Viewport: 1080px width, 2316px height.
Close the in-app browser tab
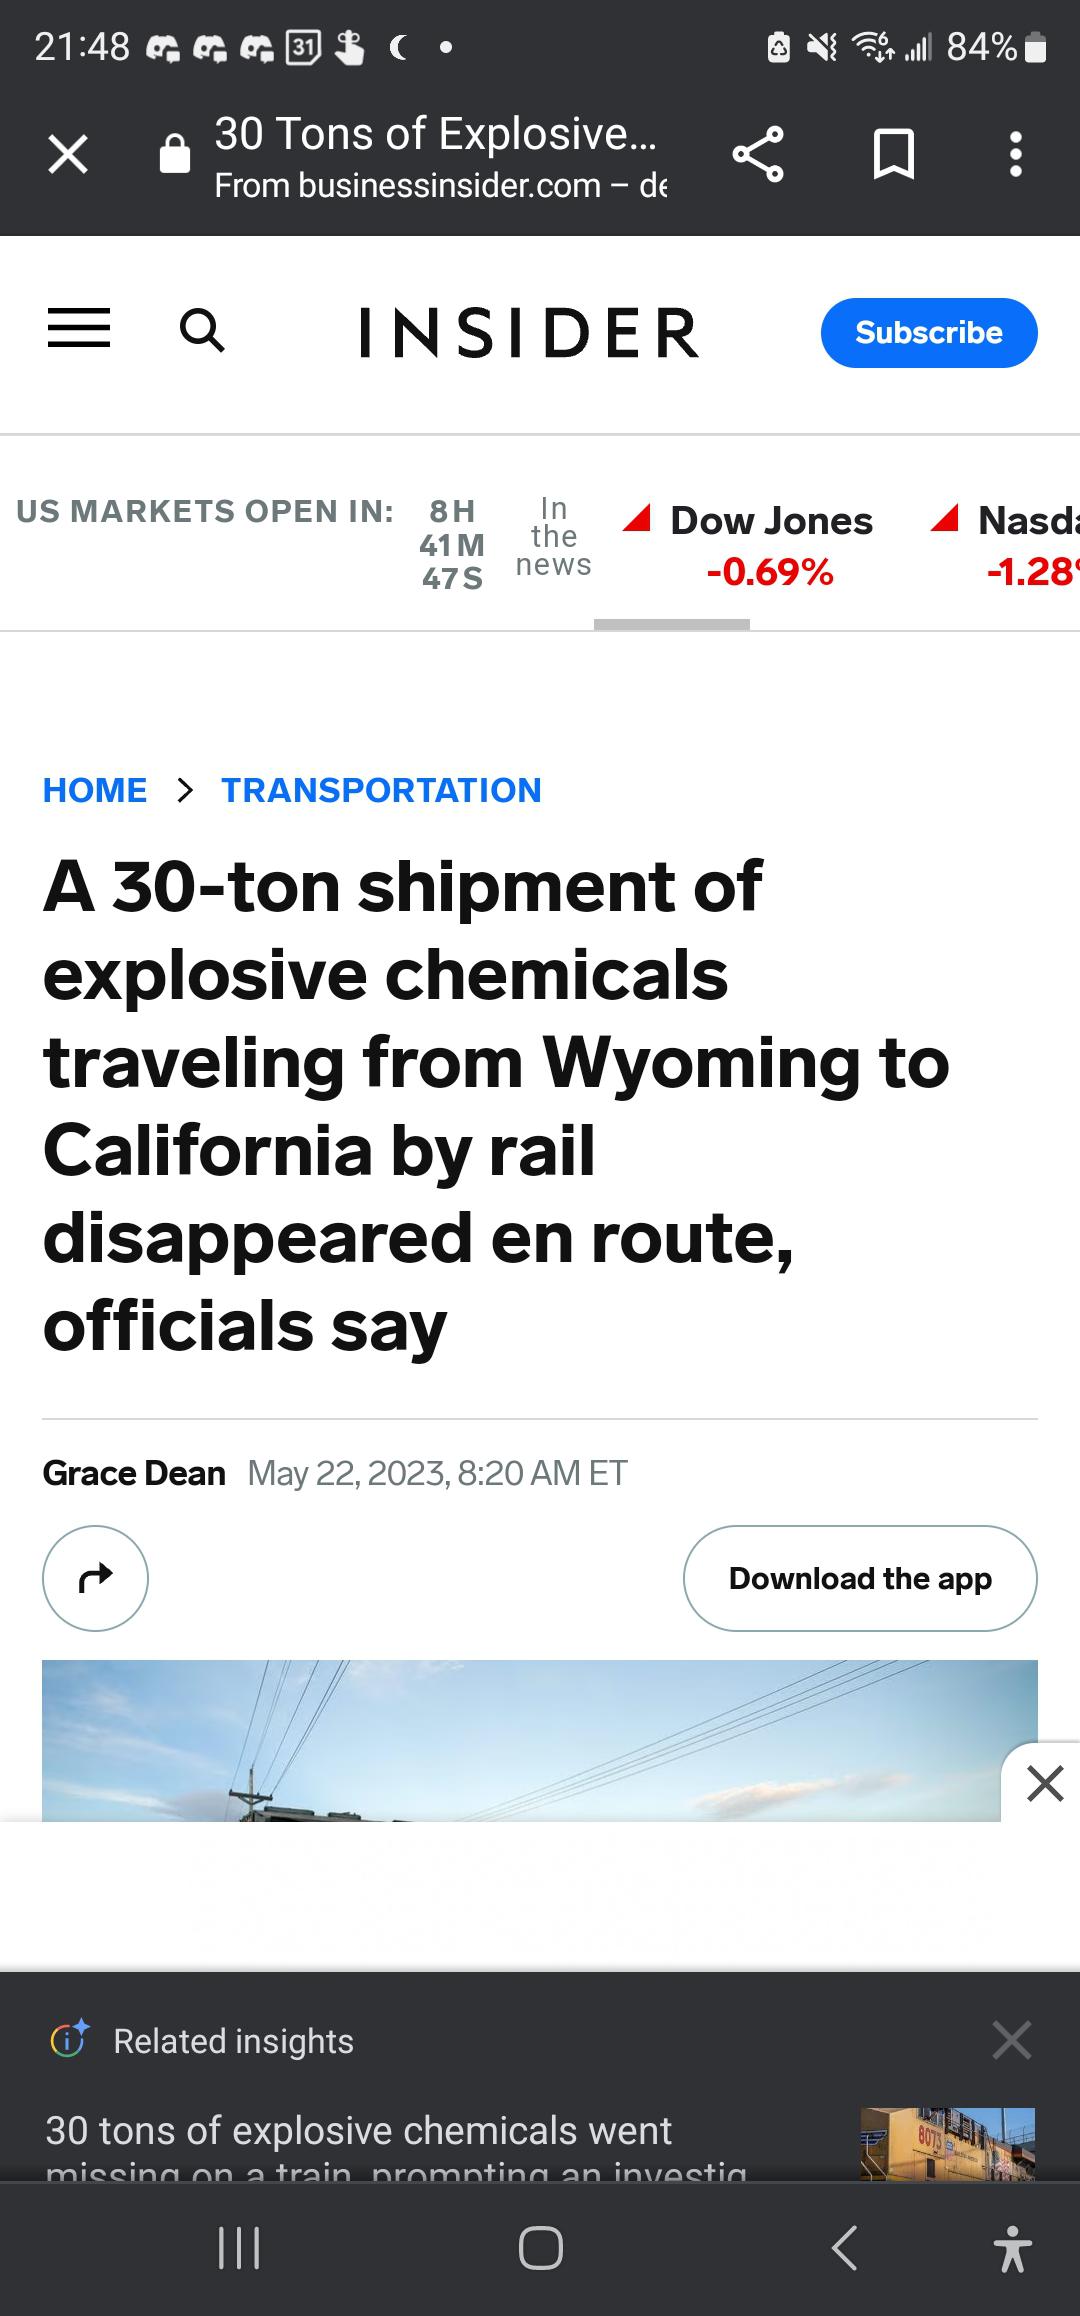[x=68, y=155]
